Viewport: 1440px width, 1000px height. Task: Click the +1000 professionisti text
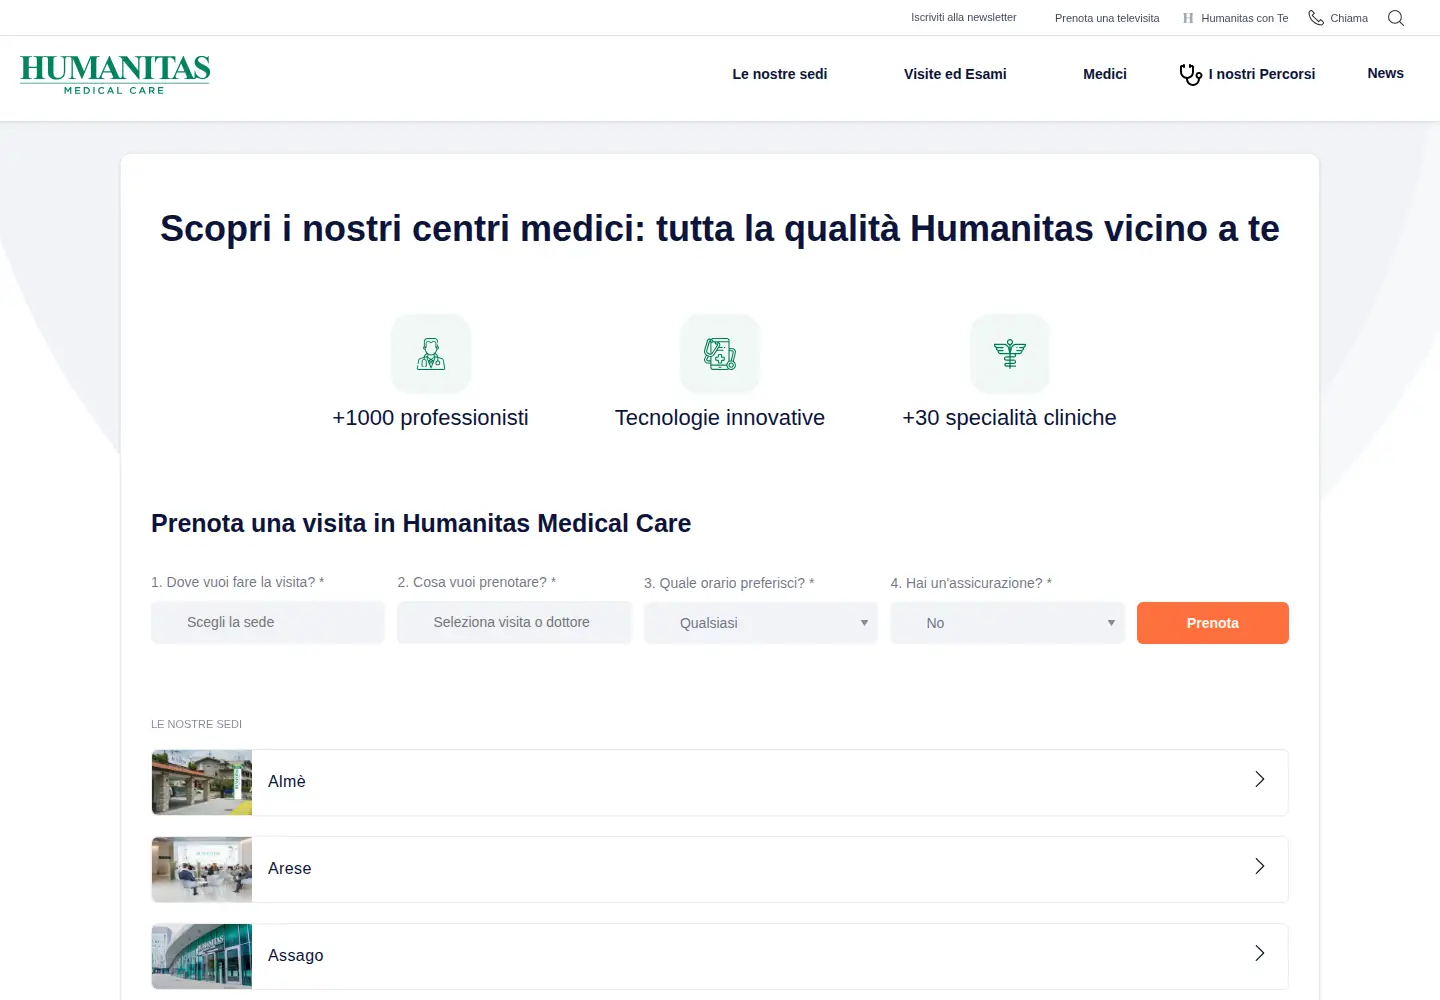[x=430, y=418]
